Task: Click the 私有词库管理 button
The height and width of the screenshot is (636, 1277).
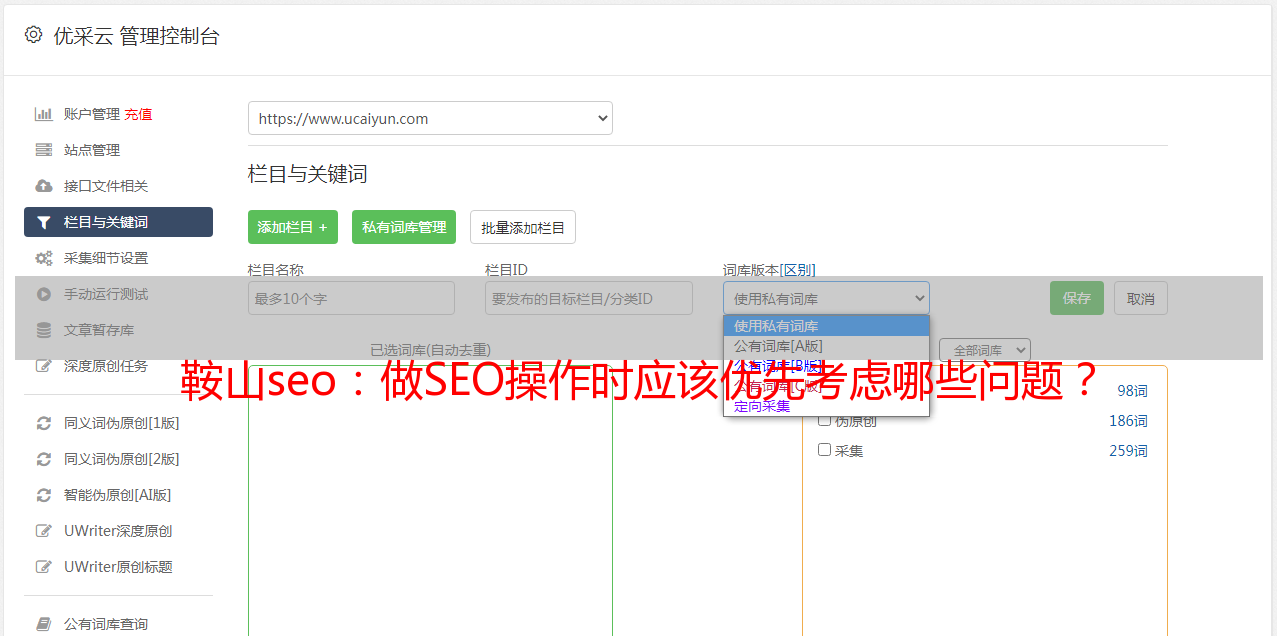Action: 404,227
